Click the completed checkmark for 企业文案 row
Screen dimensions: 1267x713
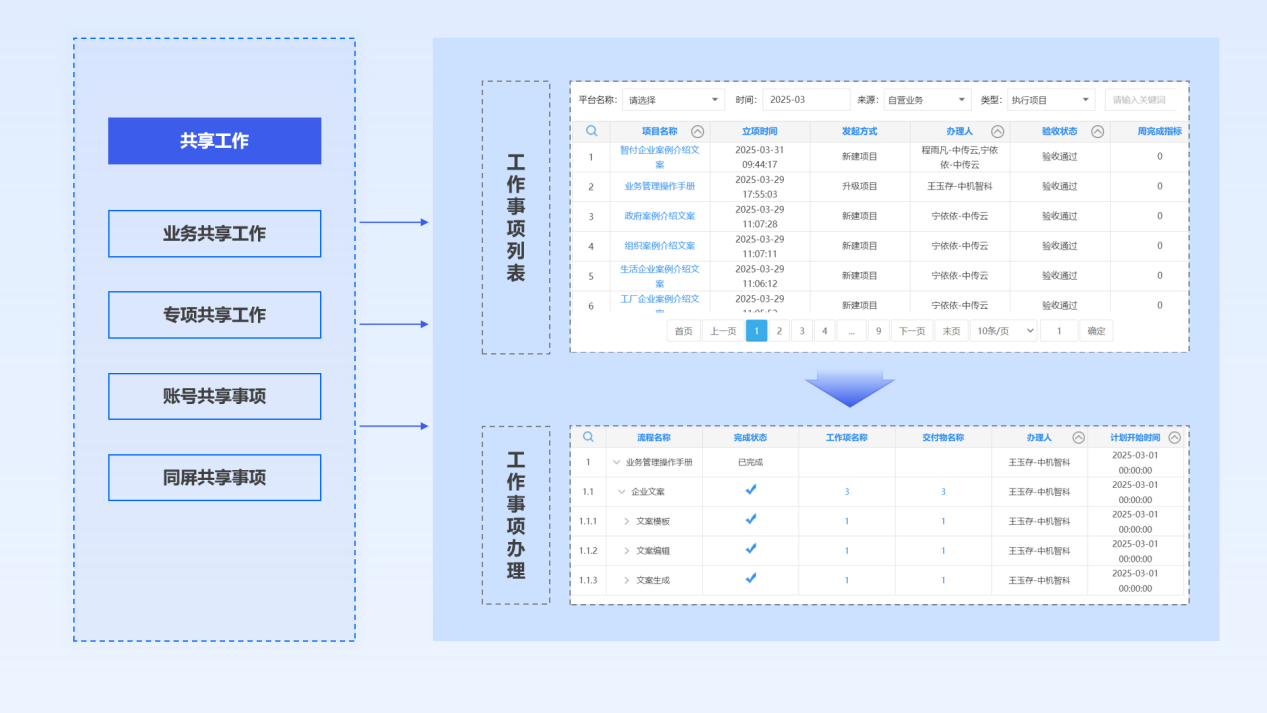tap(751, 490)
